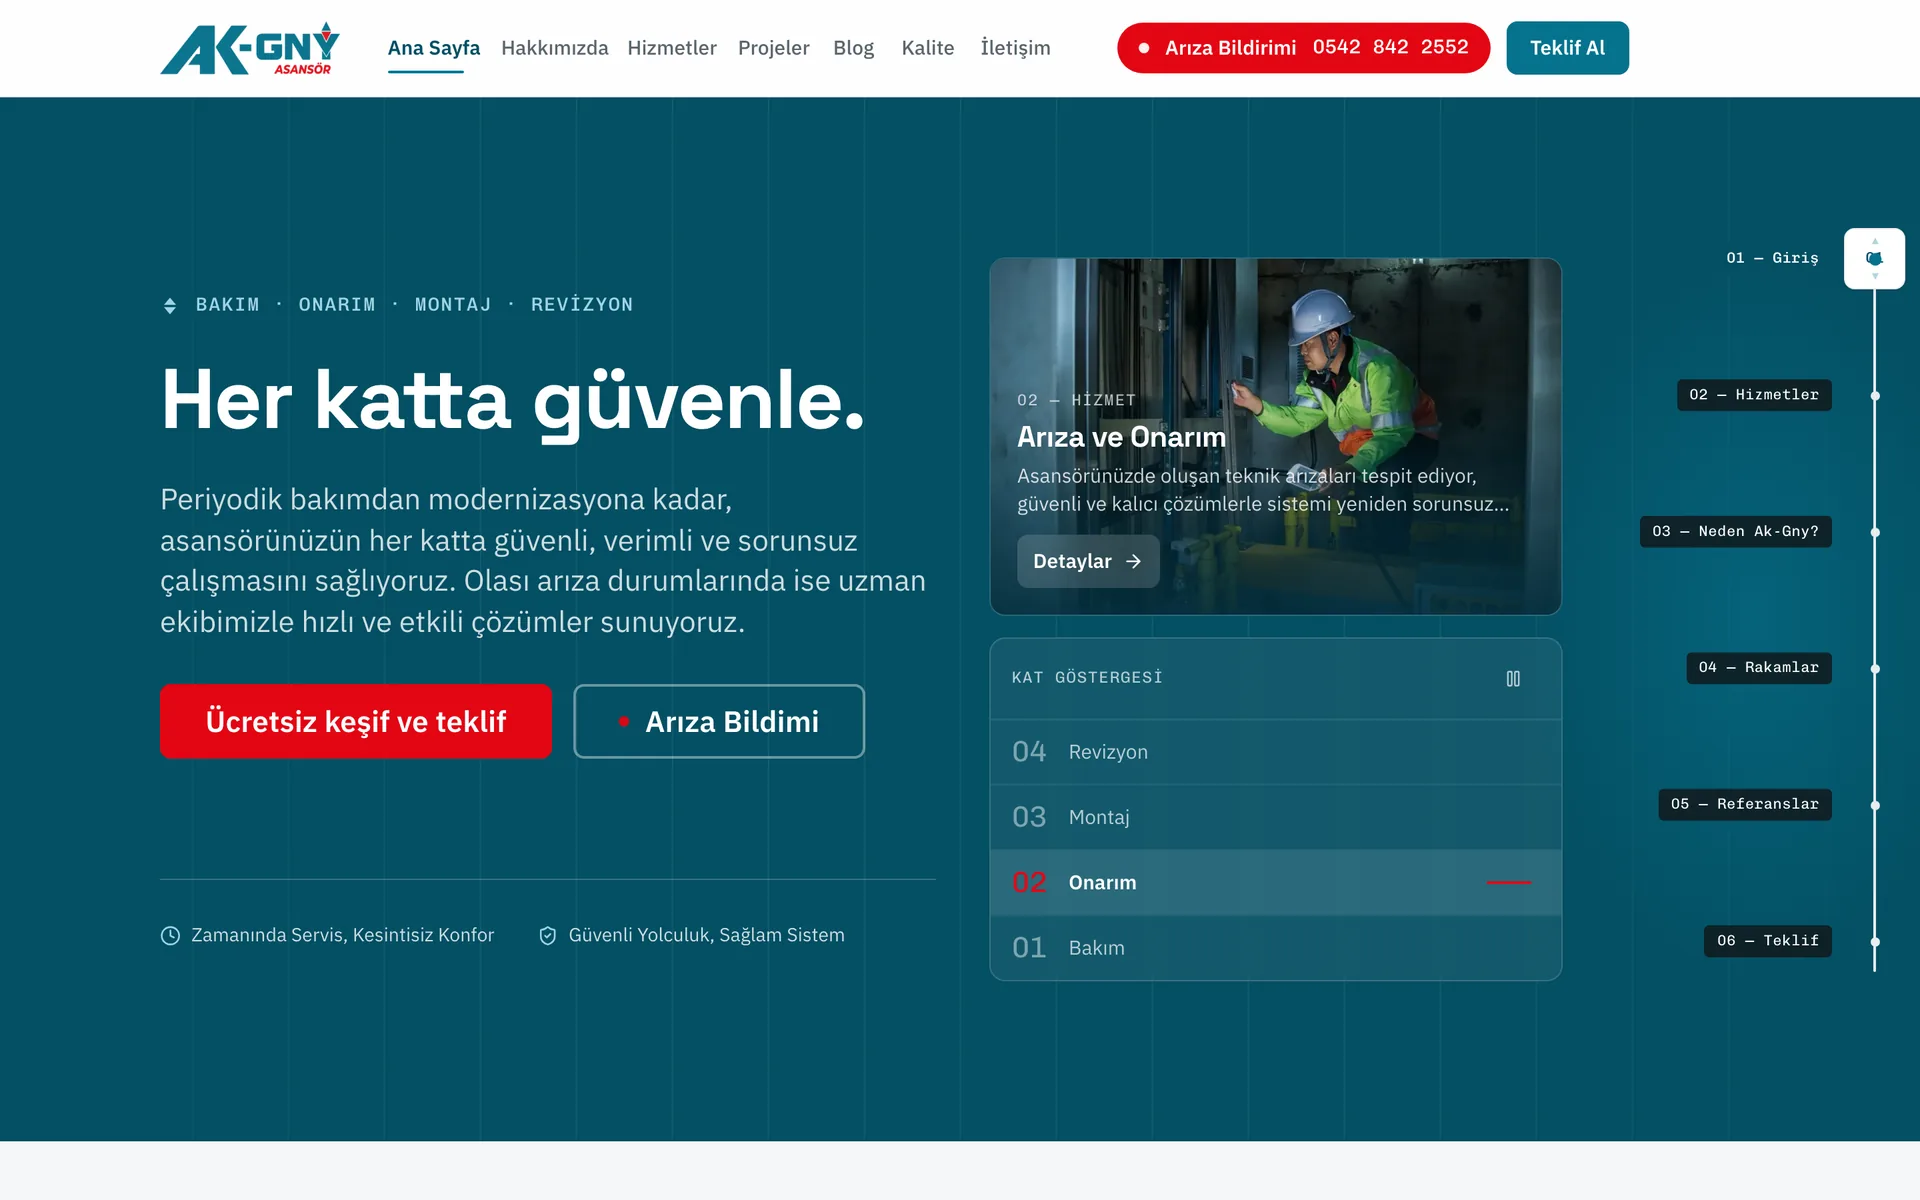Click the red active line on Onarım row
The width and height of the screenshot is (1920, 1200).
[1508, 883]
